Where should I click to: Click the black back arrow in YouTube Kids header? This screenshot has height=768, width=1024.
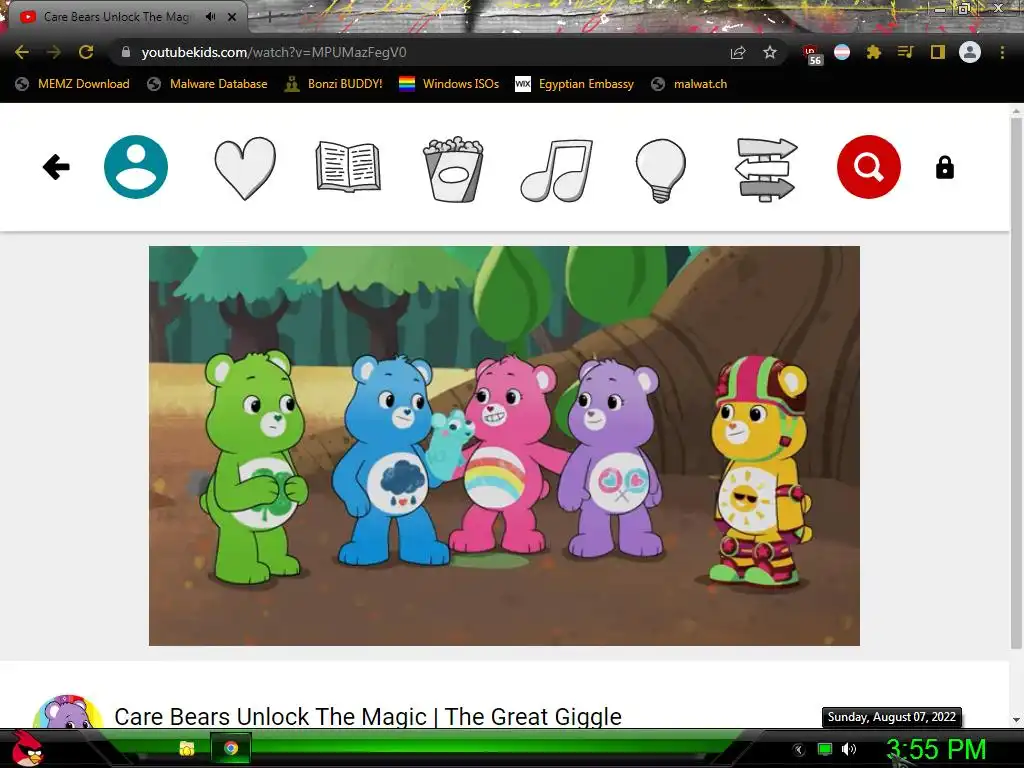point(56,167)
